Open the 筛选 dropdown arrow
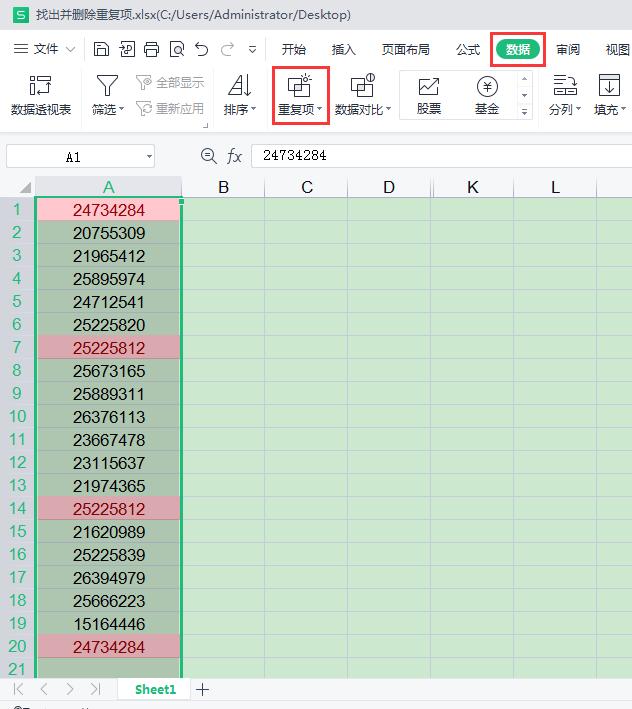 122,109
